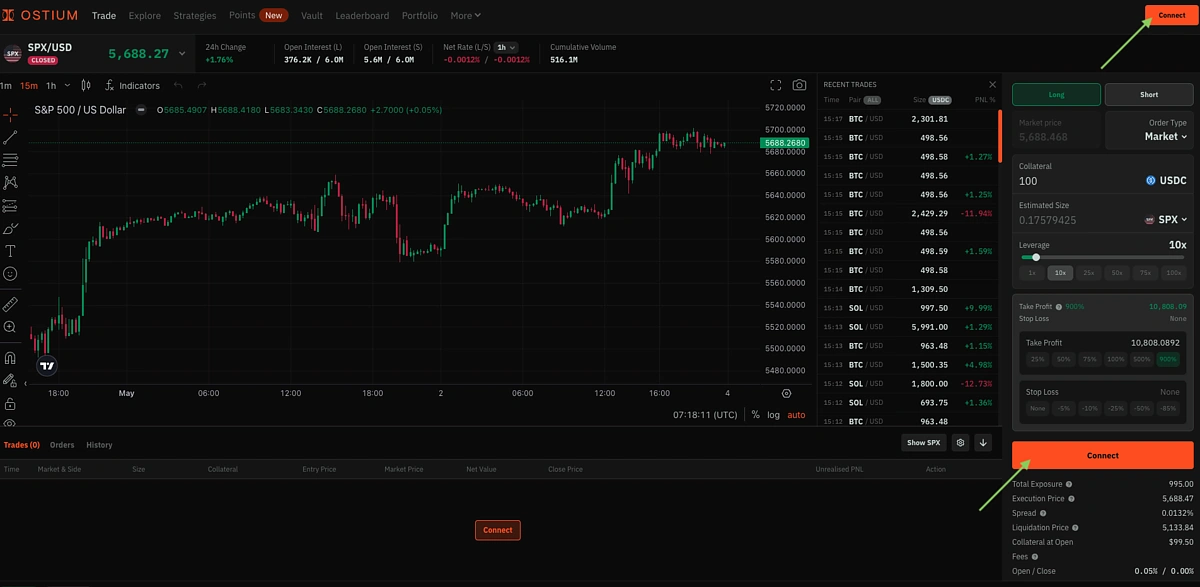
Task: Open the emoji icons tool
Action: [x=10, y=274]
